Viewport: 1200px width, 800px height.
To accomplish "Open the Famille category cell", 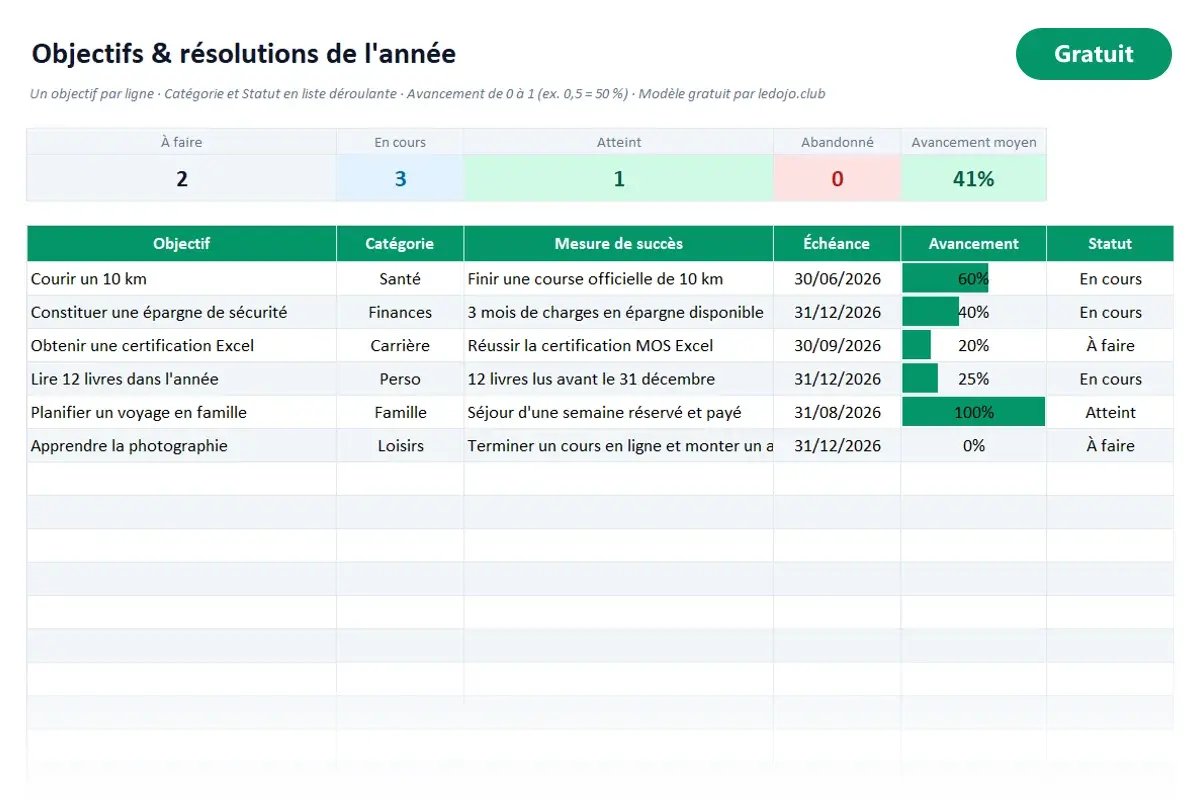I will tap(400, 412).
